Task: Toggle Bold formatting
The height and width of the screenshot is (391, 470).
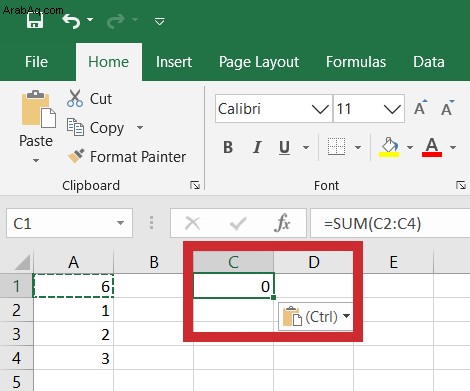Action: pos(228,147)
